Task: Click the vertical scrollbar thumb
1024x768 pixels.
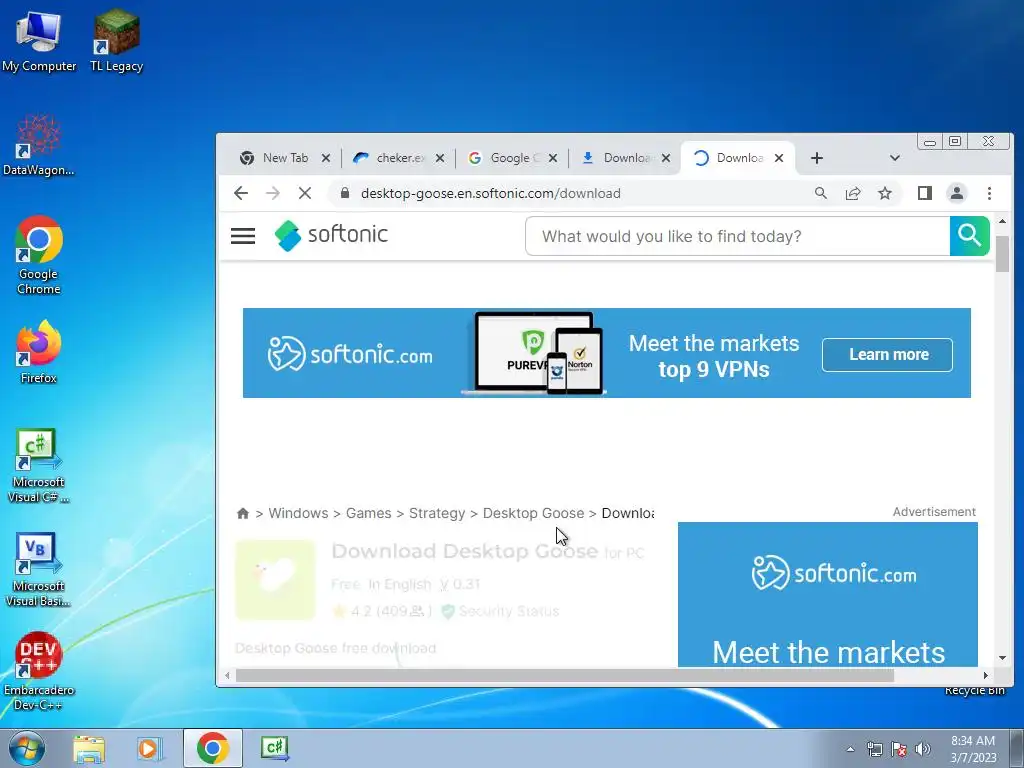Action: (x=1002, y=253)
